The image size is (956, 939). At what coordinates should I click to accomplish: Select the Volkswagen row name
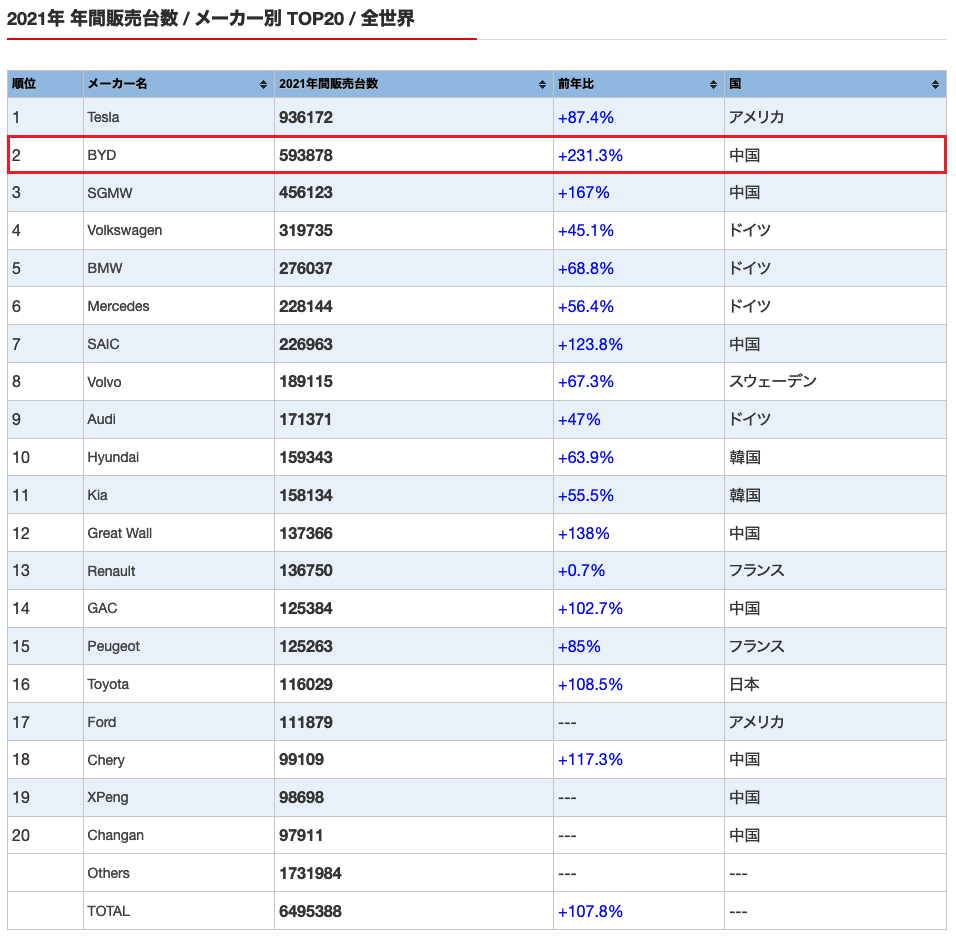pyautogui.click(x=125, y=230)
